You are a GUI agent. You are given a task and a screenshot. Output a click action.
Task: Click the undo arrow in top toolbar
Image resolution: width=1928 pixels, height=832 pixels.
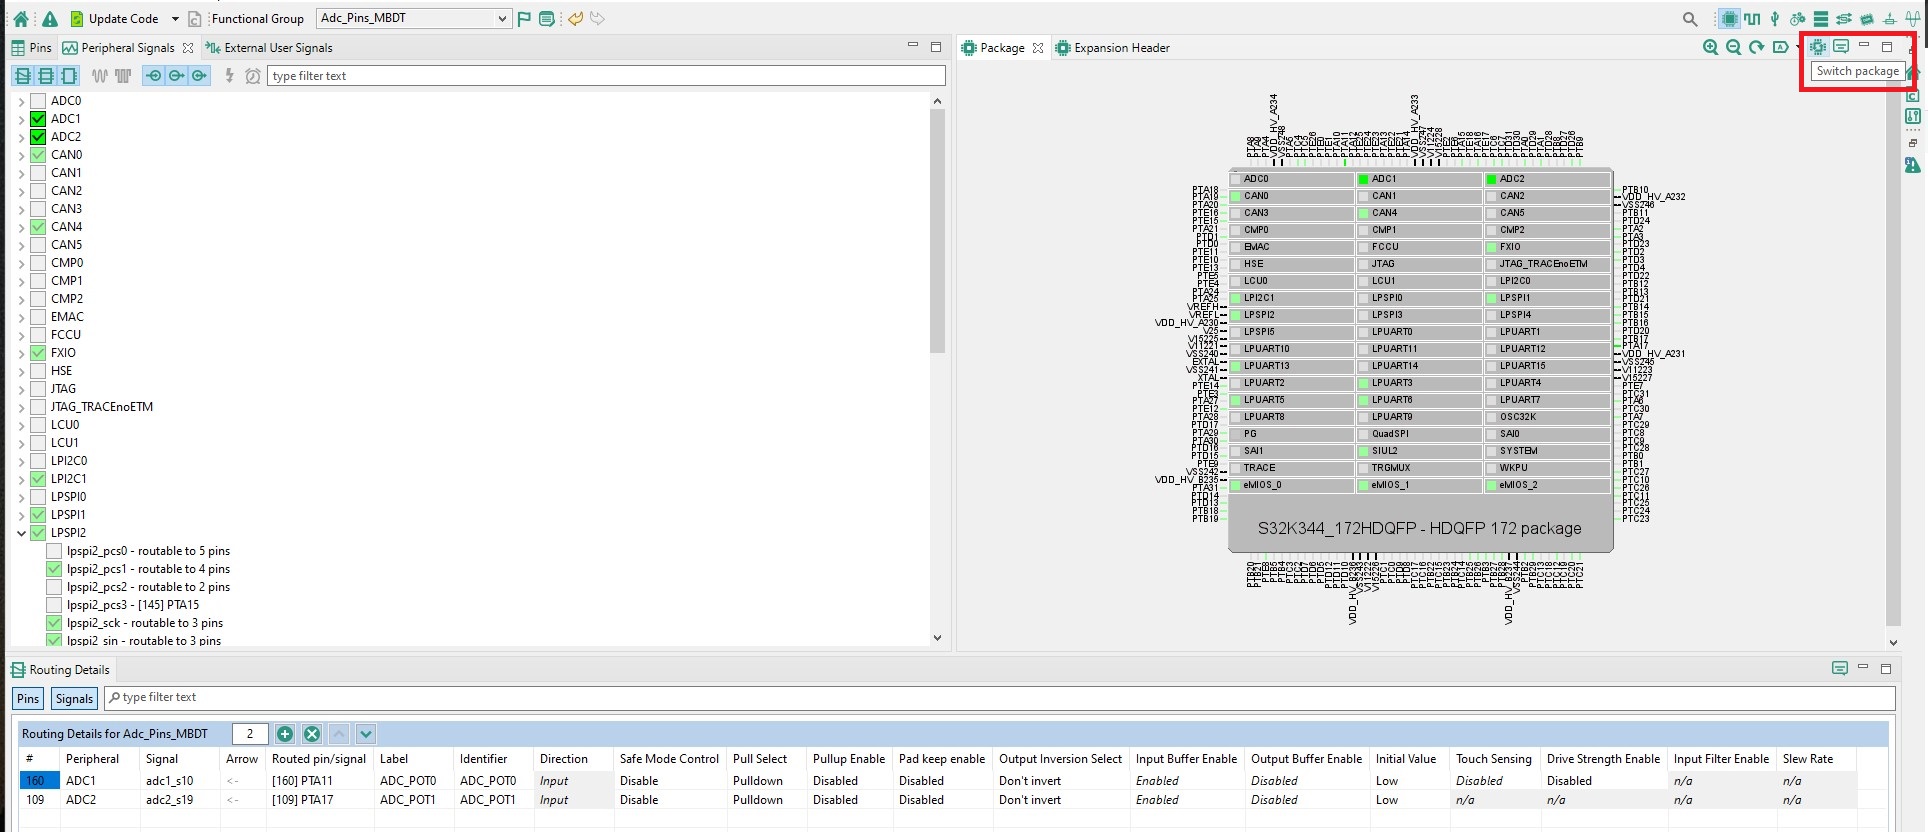(575, 18)
